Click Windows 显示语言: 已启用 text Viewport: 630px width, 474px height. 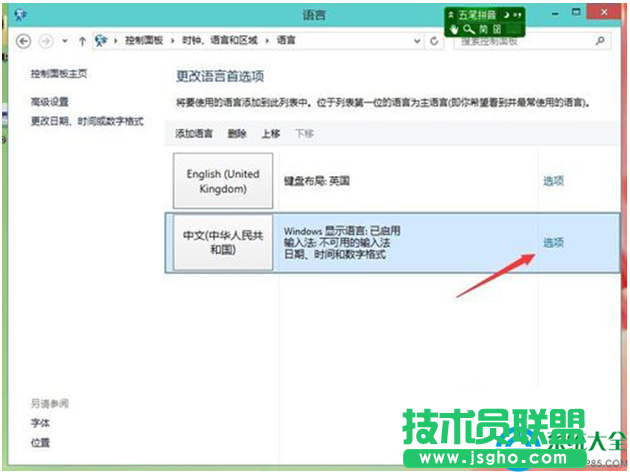tap(342, 231)
